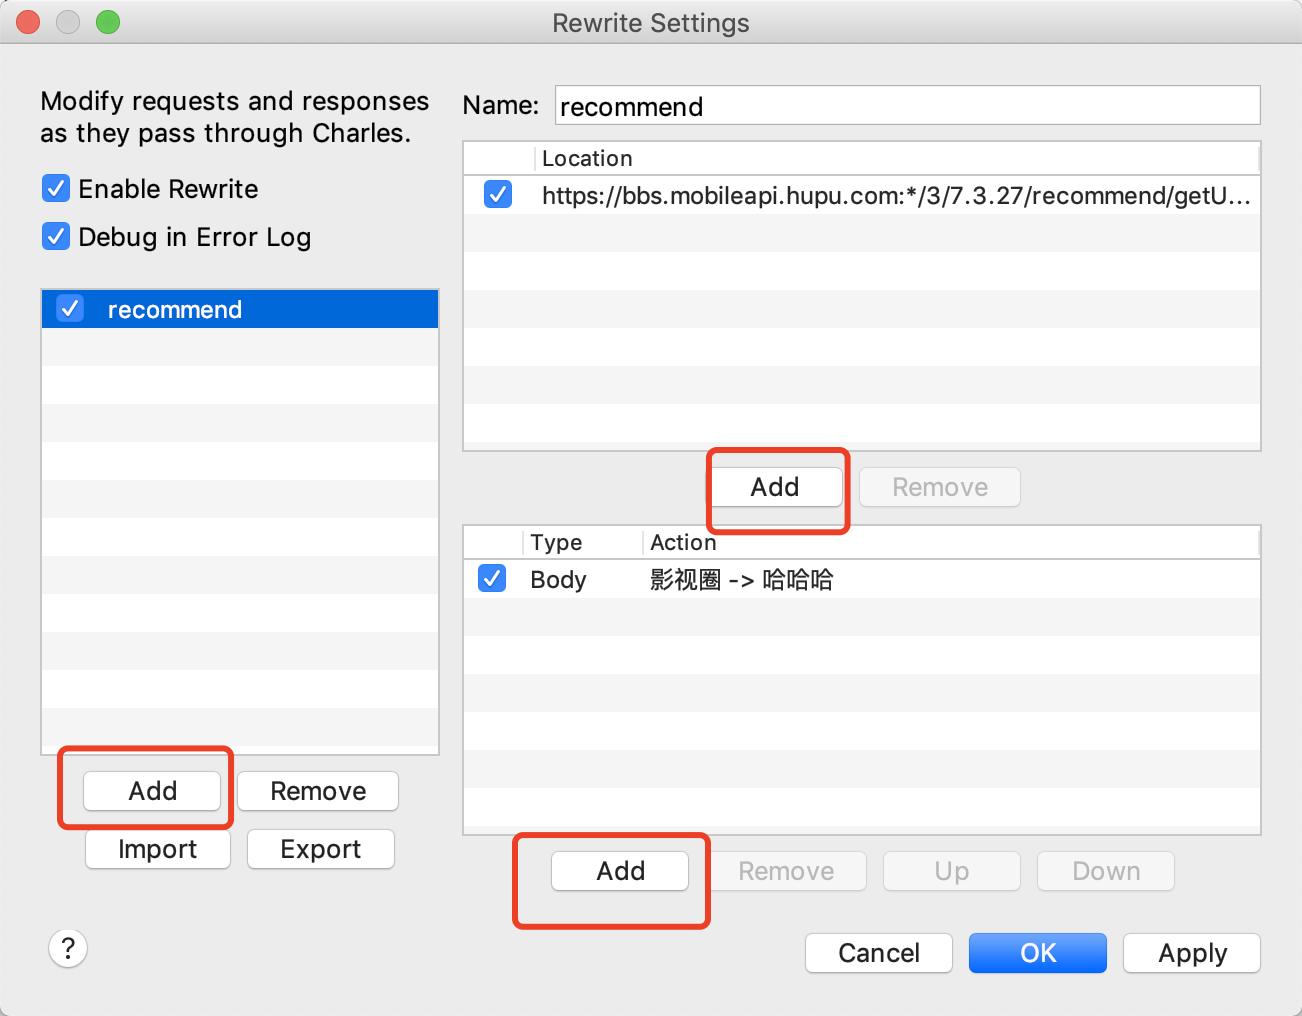Confirm settings with OK button
1302x1016 pixels.
pyautogui.click(x=1037, y=953)
